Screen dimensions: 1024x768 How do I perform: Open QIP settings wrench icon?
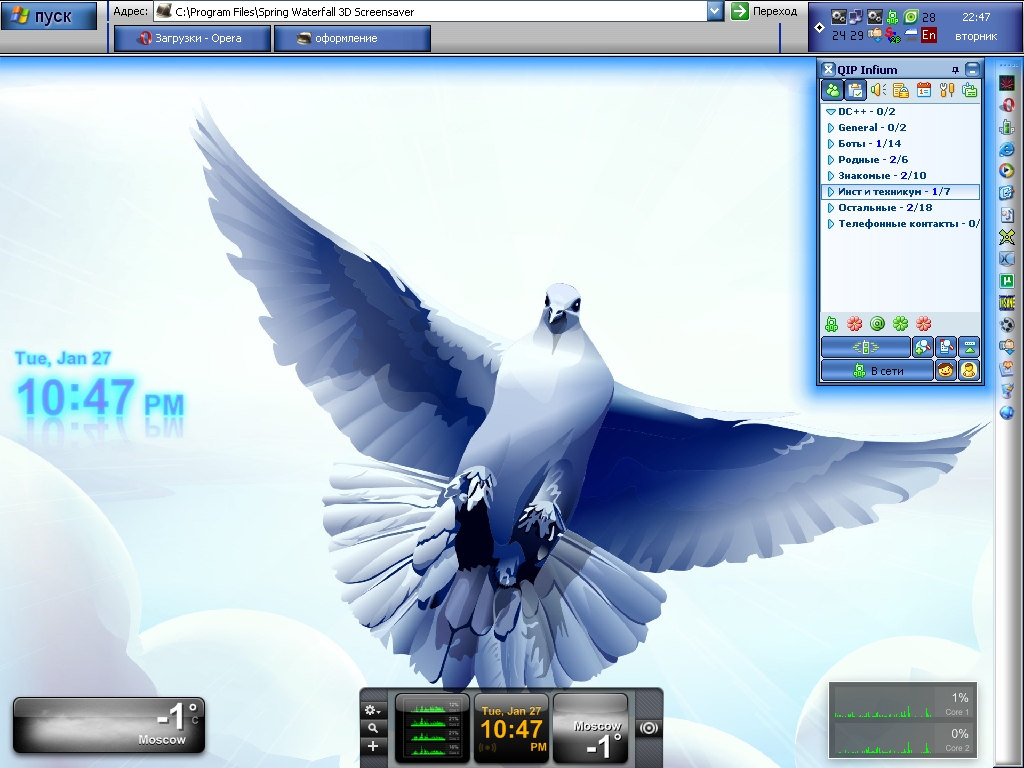click(947, 90)
